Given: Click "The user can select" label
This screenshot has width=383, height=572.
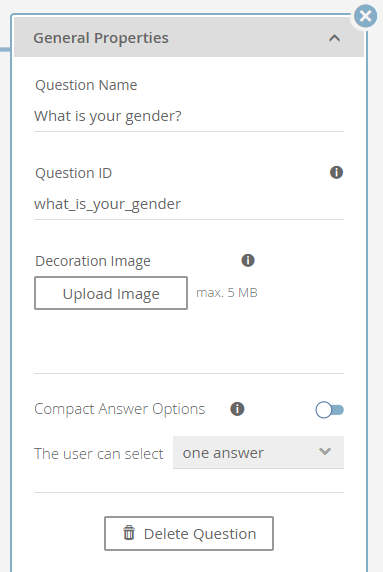Looking at the screenshot, I should pos(99,453).
